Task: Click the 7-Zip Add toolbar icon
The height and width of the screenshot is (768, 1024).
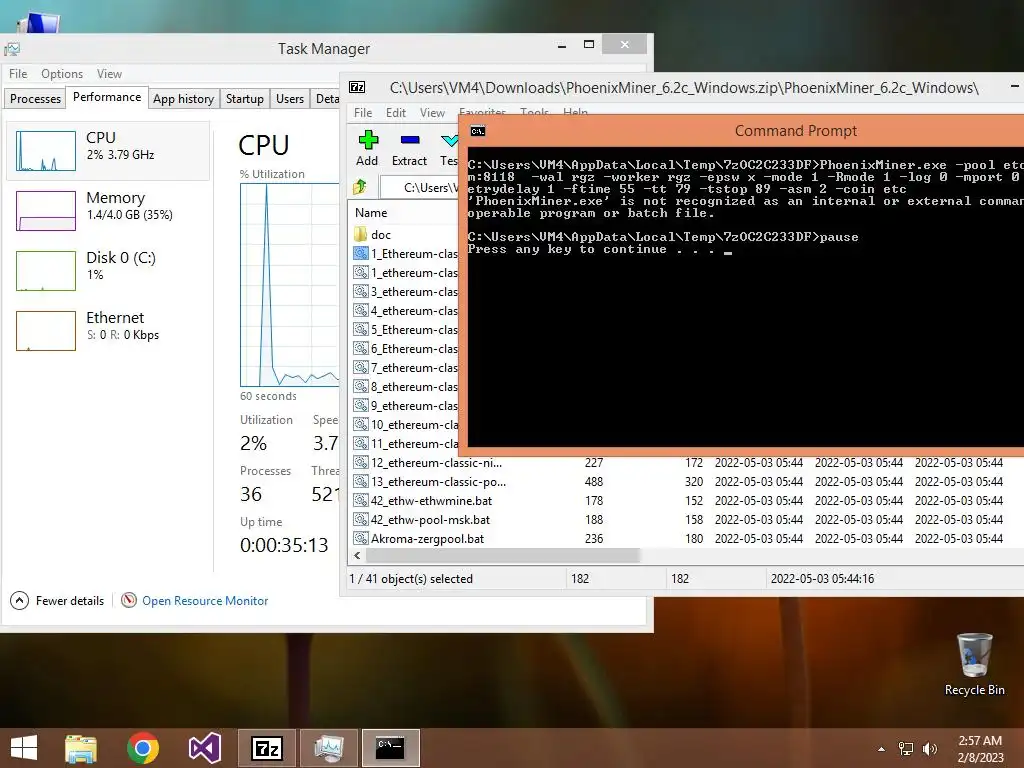Action: [x=368, y=140]
